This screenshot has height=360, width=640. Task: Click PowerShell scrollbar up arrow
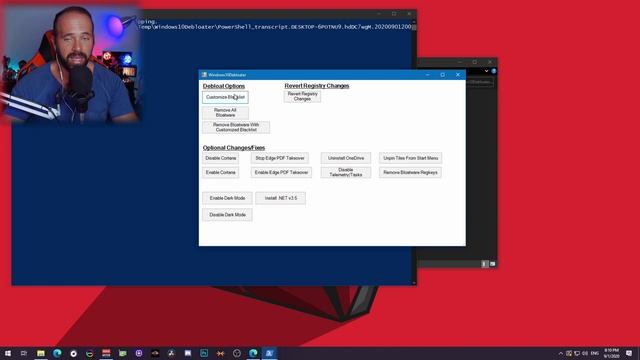click(414, 22)
